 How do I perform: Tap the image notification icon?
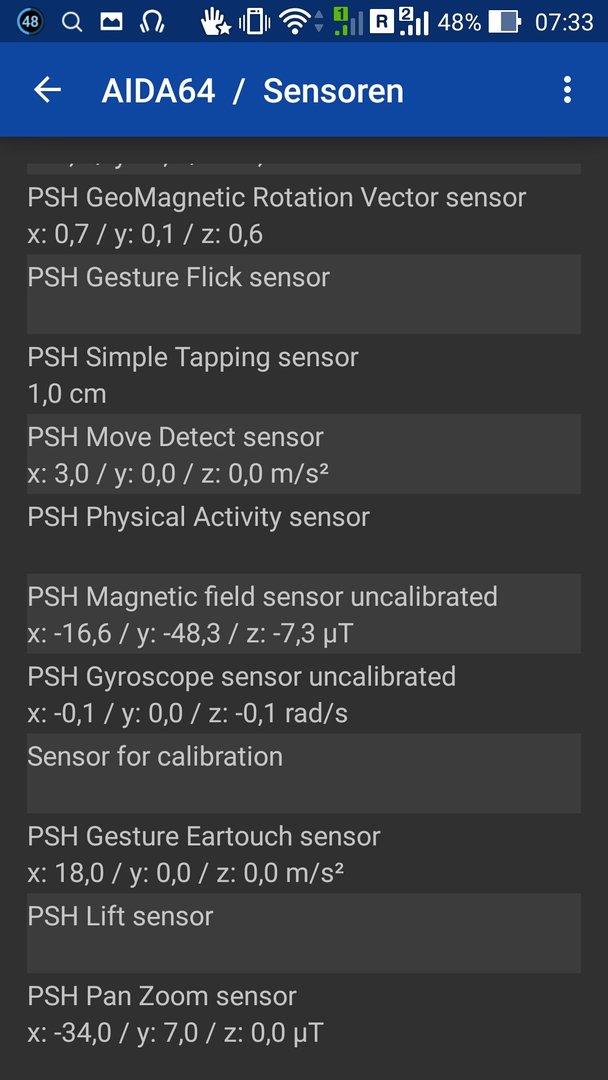point(111,22)
